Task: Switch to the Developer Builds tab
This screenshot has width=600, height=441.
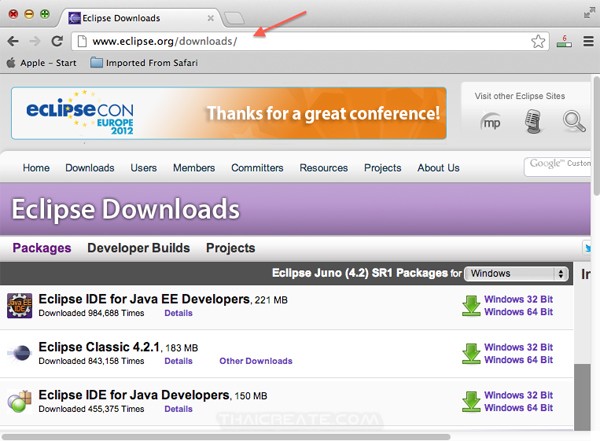Action: 139,248
